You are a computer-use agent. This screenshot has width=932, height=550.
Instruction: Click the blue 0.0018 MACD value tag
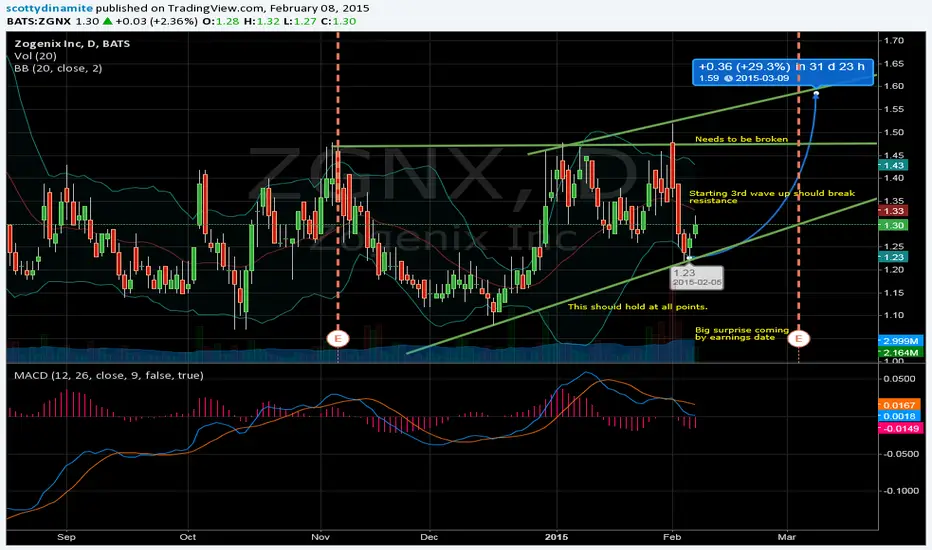click(x=900, y=416)
